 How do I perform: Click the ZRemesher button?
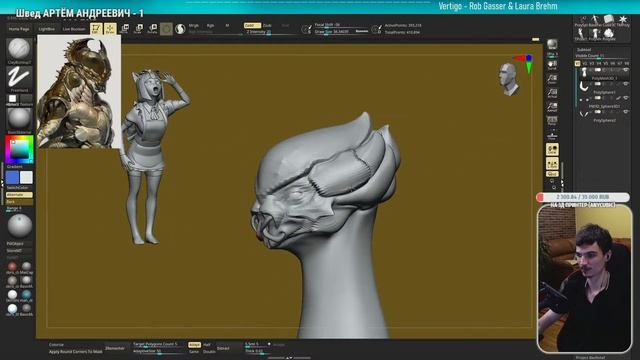click(x=116, y=348)
